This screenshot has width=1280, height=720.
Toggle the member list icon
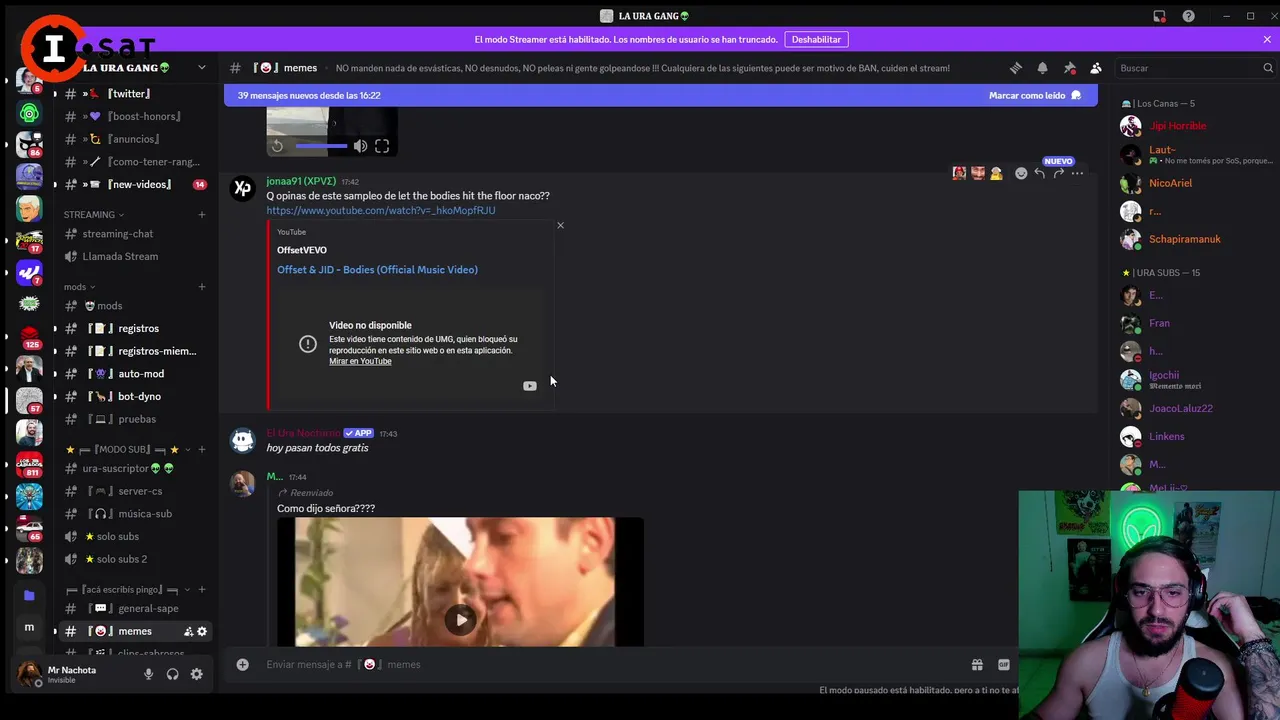click(x=1096, y=68)
